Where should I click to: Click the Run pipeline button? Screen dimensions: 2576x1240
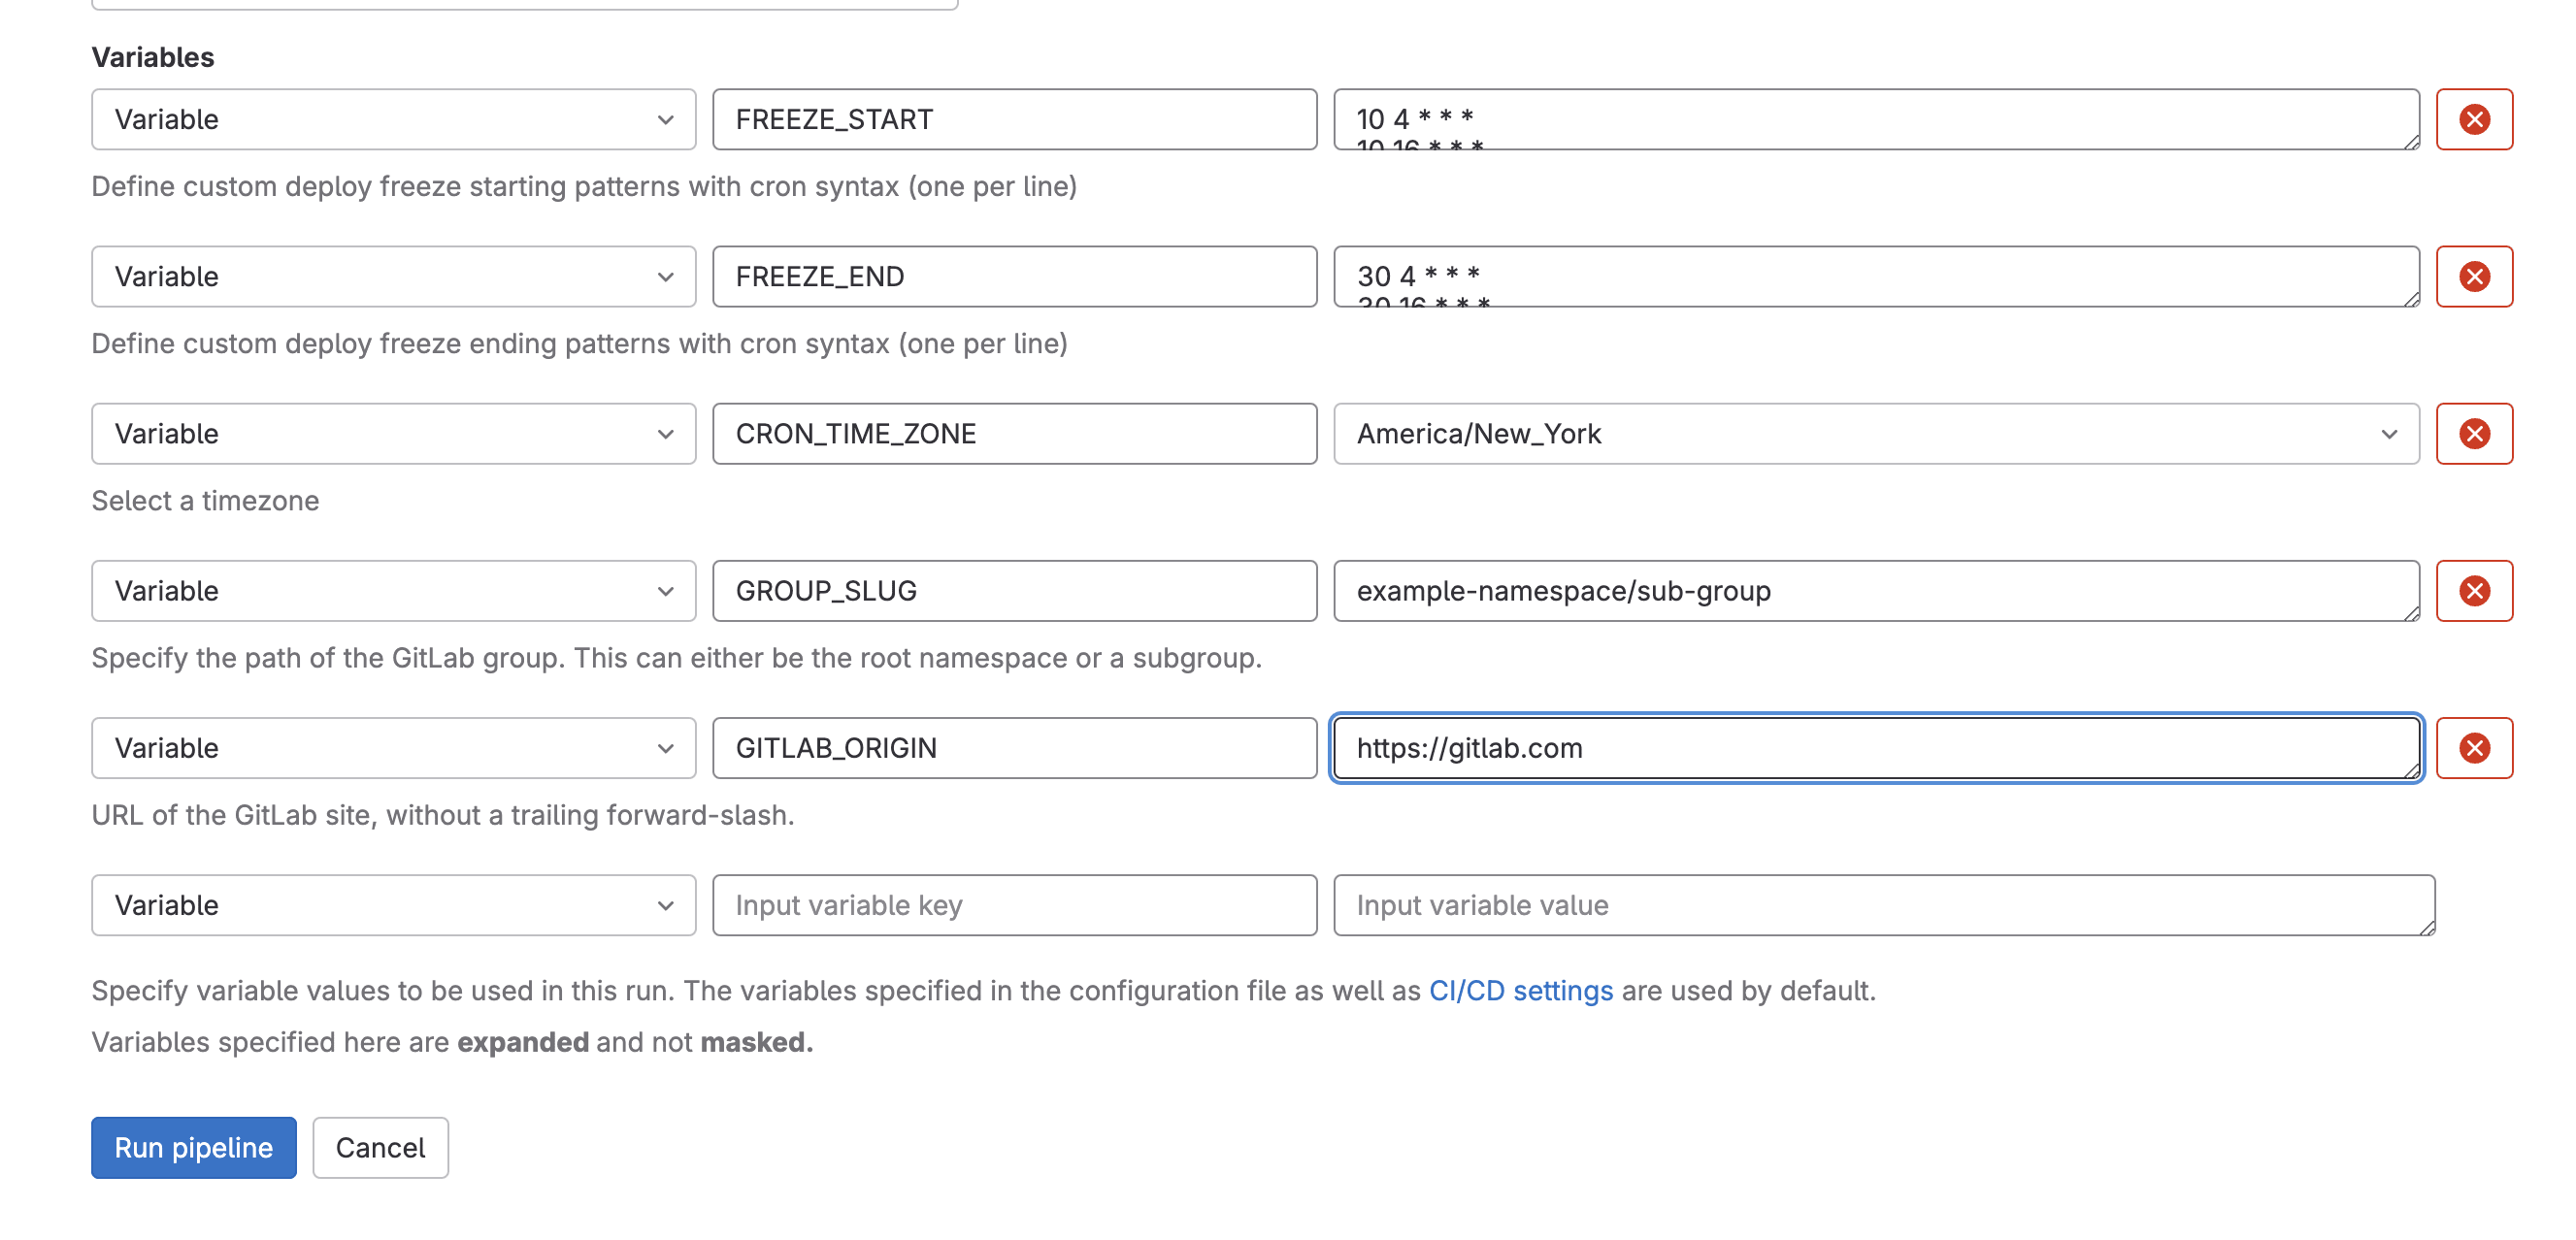click(x=193, y=1147)
